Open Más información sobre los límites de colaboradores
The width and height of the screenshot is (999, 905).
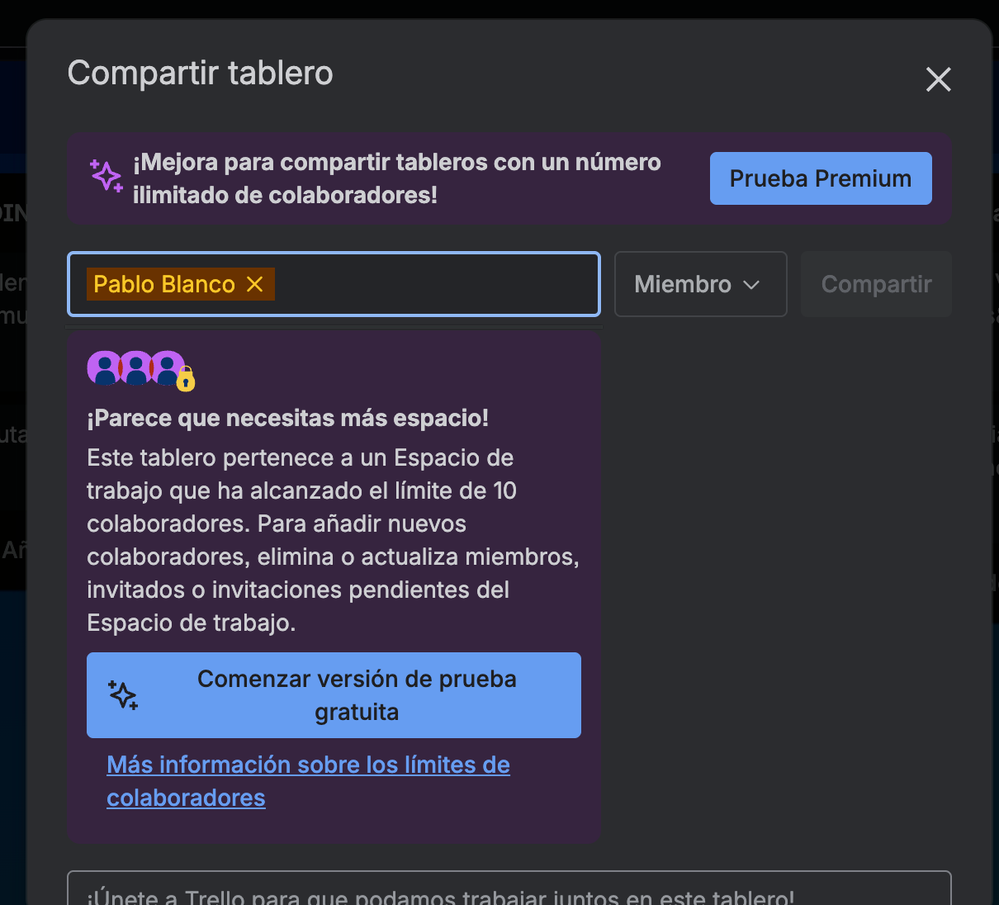click(308, 781)
